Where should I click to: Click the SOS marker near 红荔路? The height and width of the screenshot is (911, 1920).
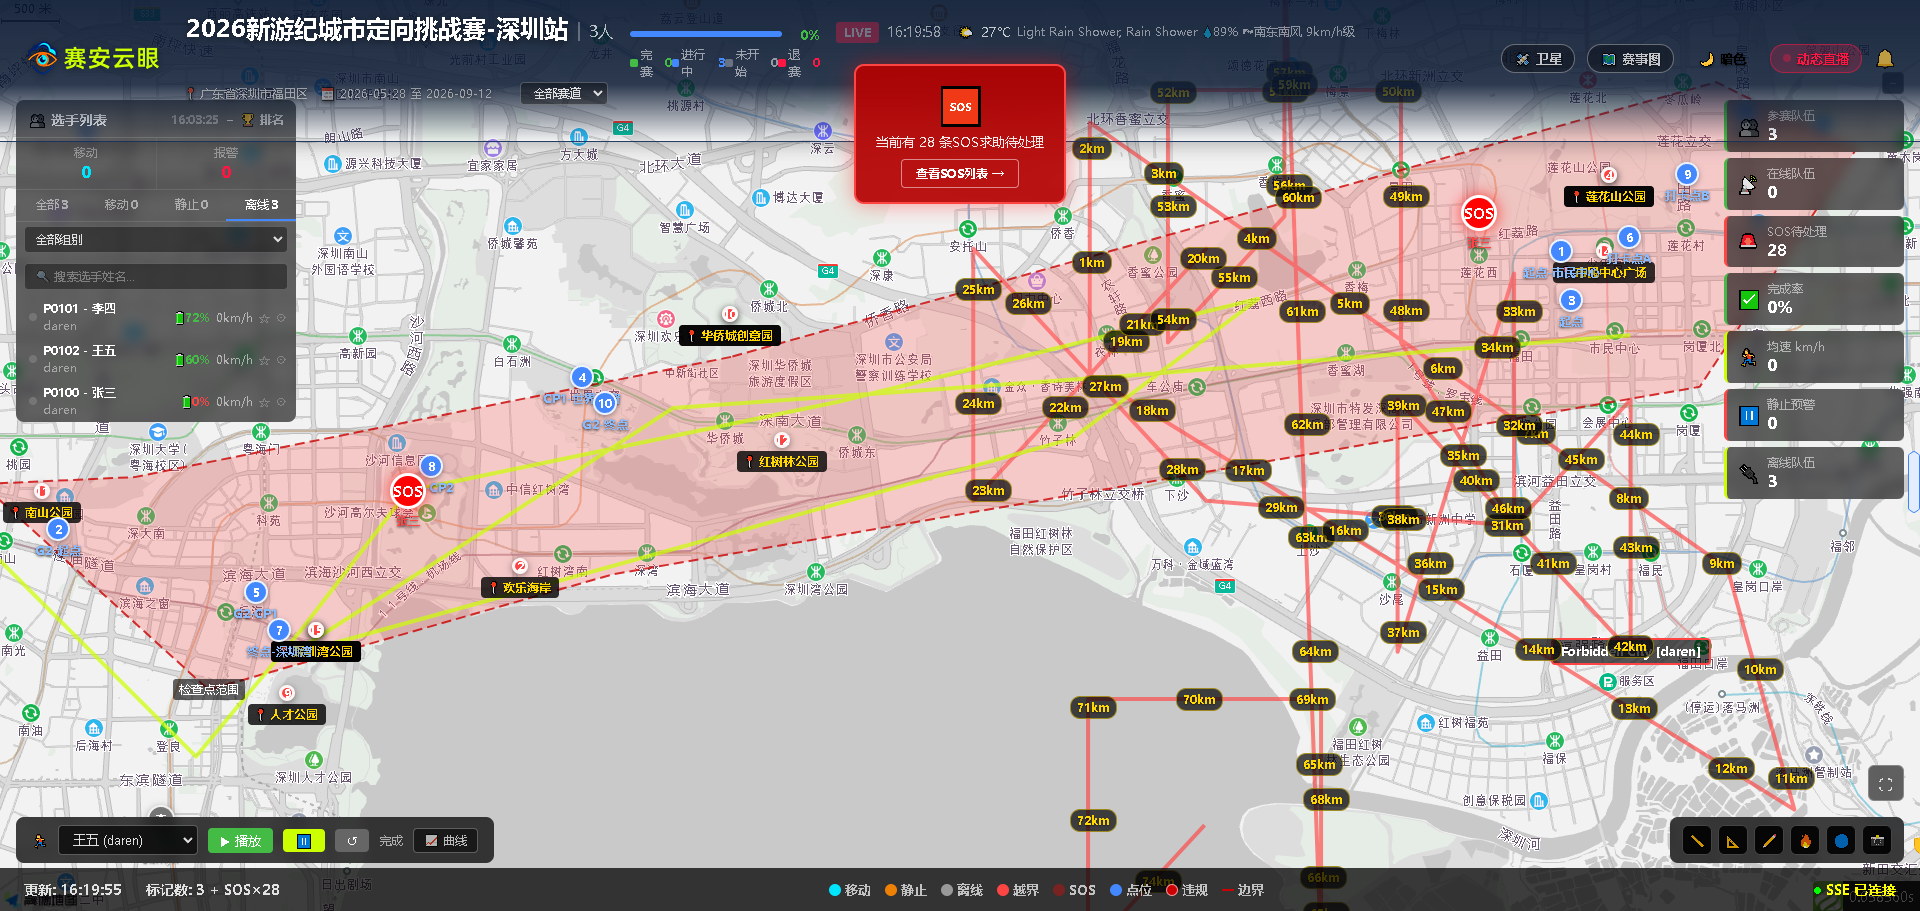point(1478,212)
